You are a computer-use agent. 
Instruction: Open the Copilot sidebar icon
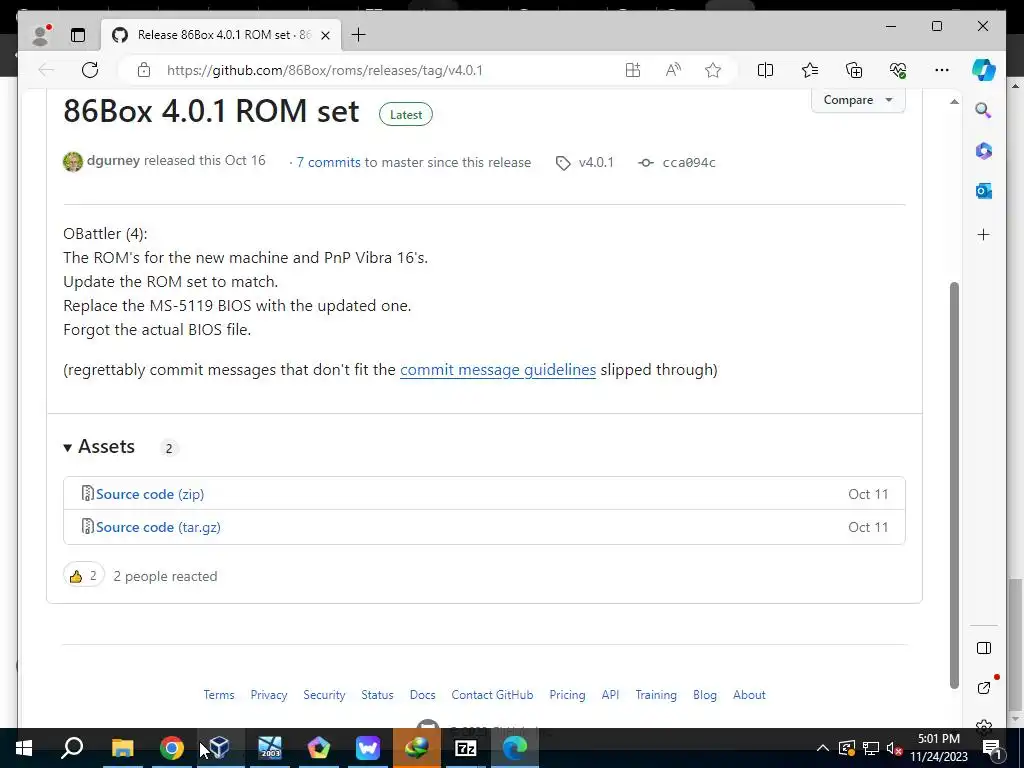click(x=984, y=70)
